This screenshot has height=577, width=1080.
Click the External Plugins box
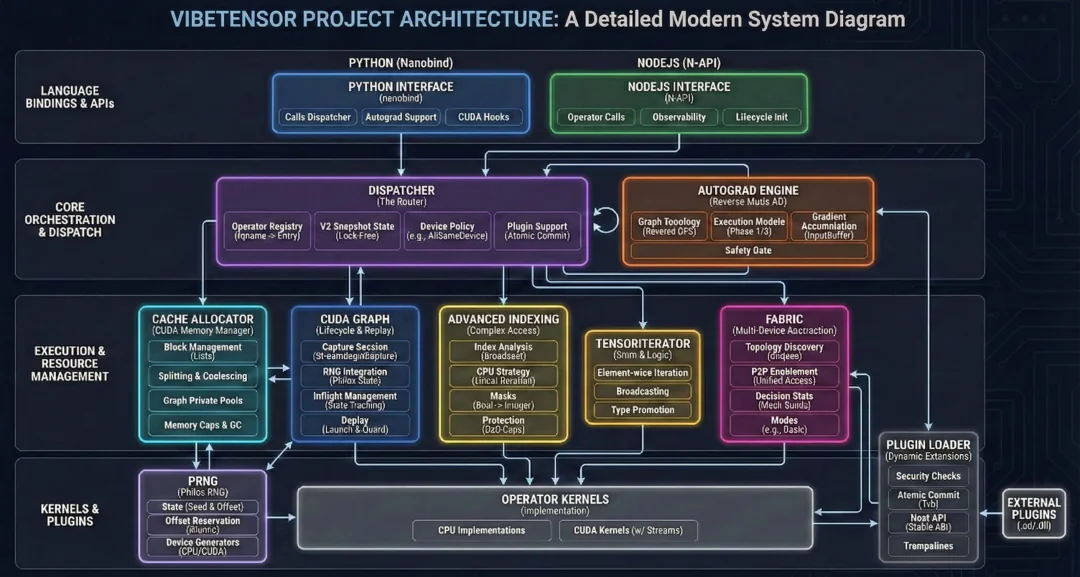(x=1034, y=514)
